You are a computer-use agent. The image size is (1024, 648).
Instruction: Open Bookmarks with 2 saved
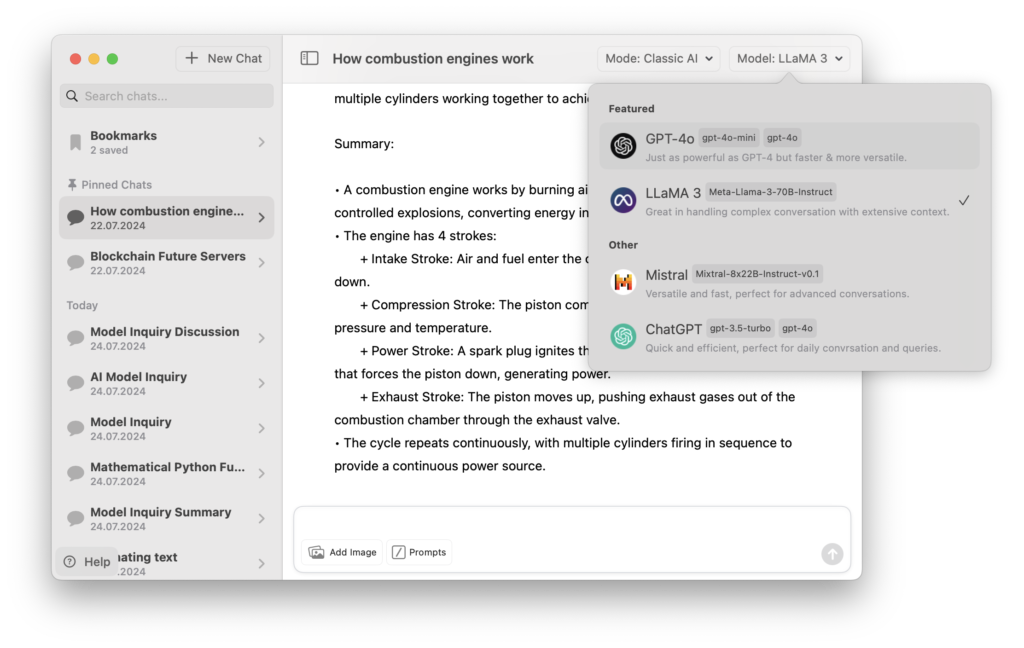[x=167, y=142]
